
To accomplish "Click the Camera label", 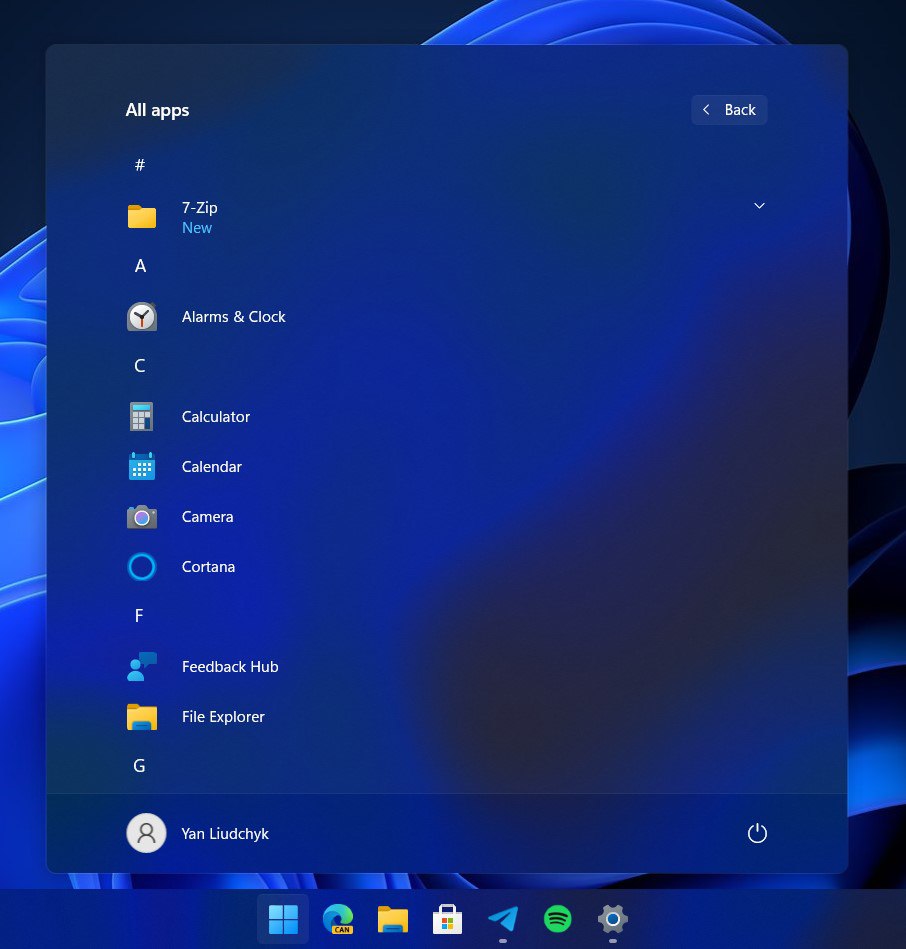I will tap(208, 517).
